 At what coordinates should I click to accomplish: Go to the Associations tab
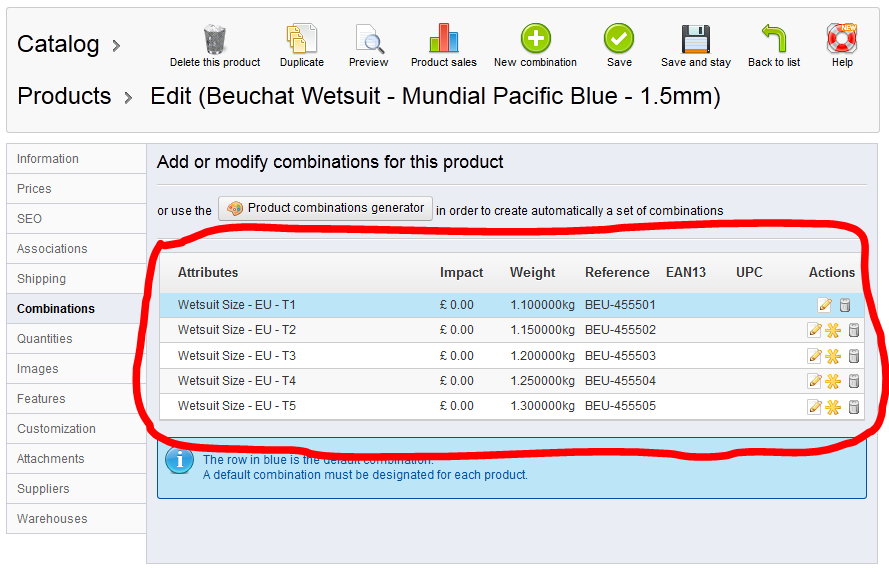[x=77, y=249]
